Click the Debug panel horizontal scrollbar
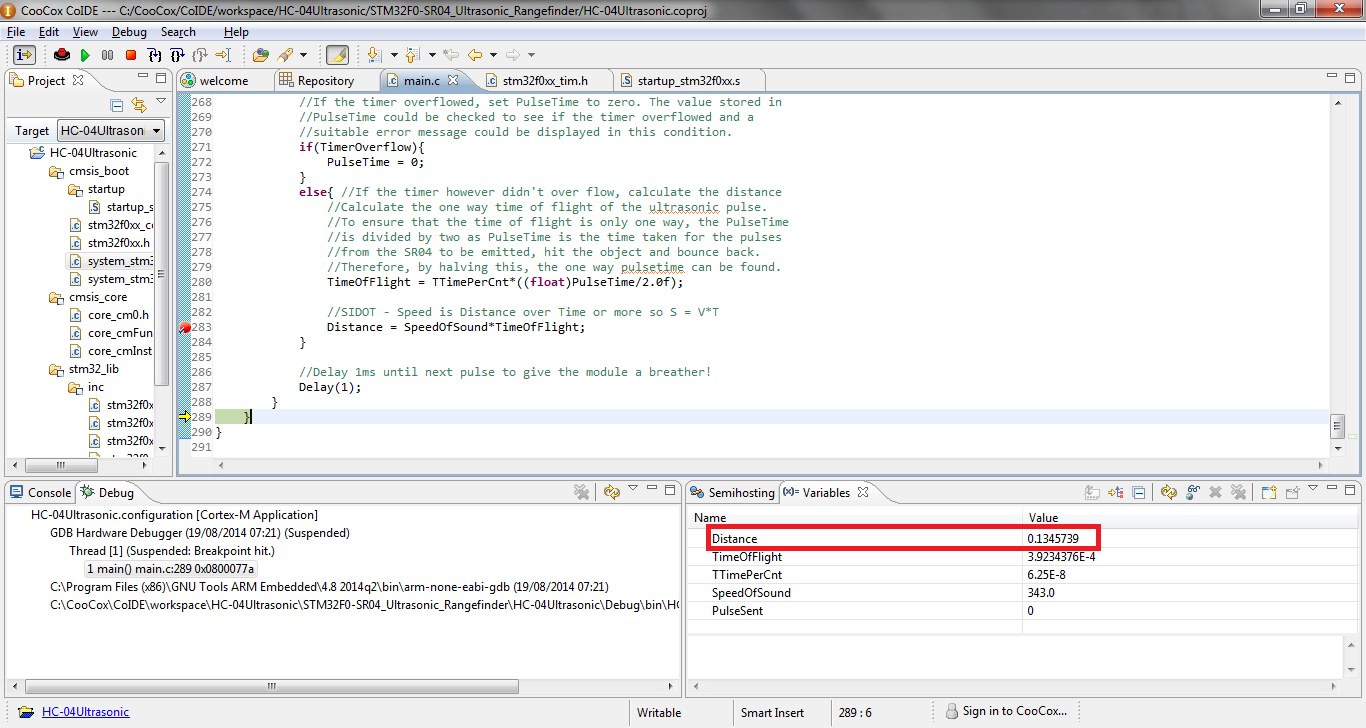 (270, 687)
